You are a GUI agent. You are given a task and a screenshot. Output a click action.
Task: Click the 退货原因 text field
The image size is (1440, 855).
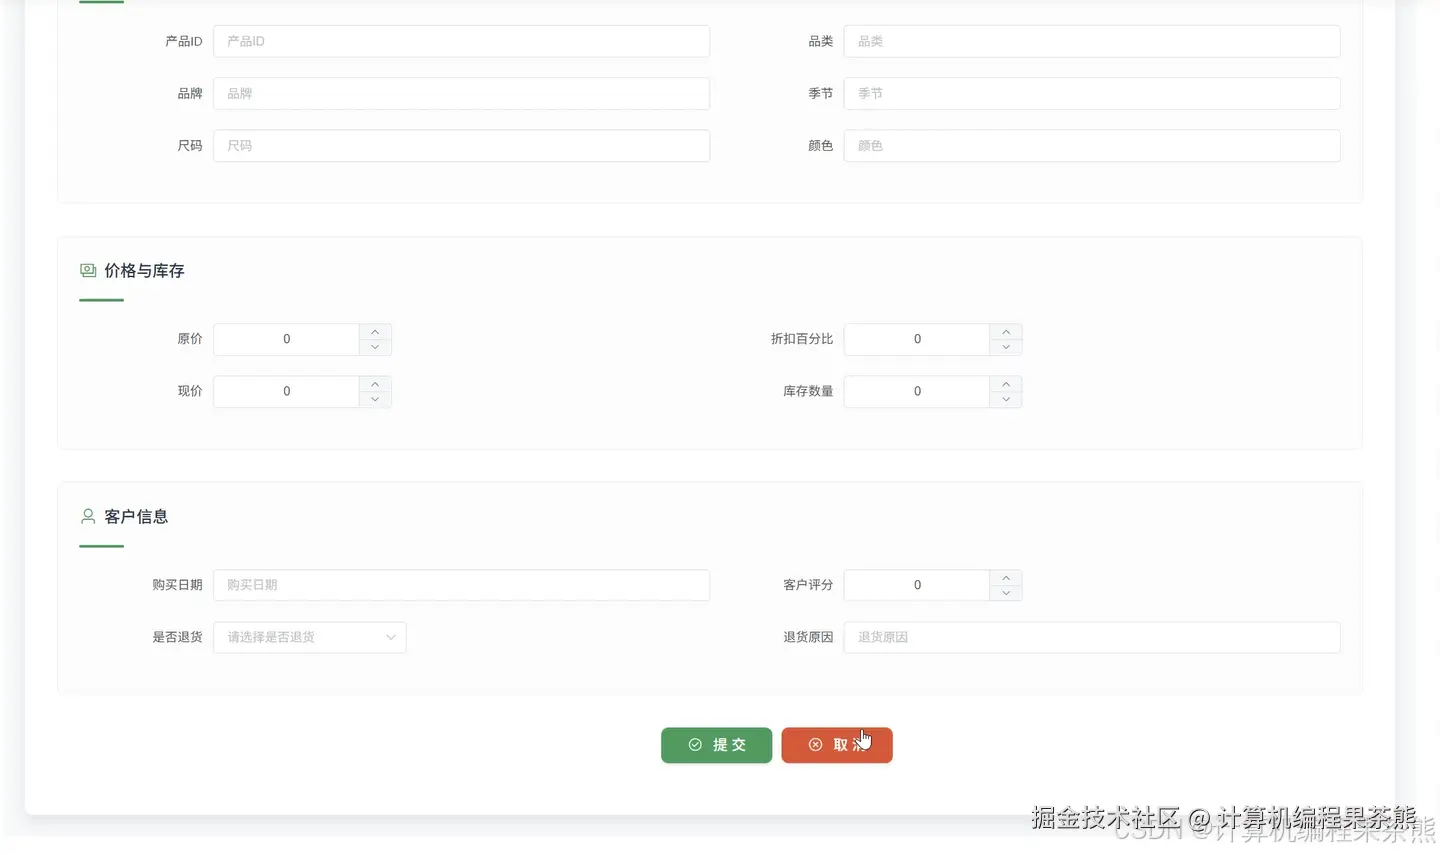(1092, 637)
